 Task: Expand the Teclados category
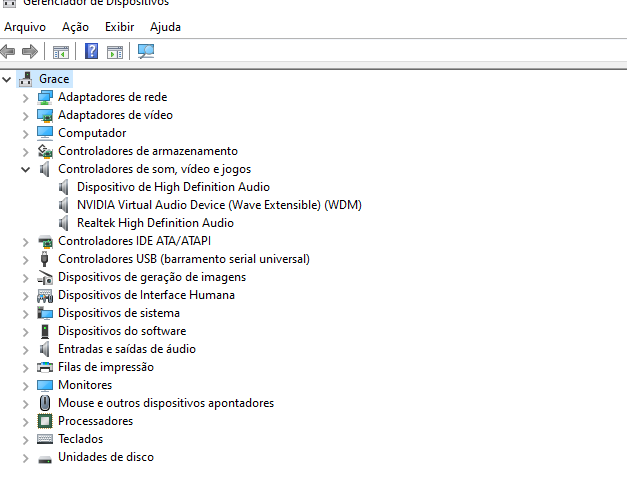(26, 440)
